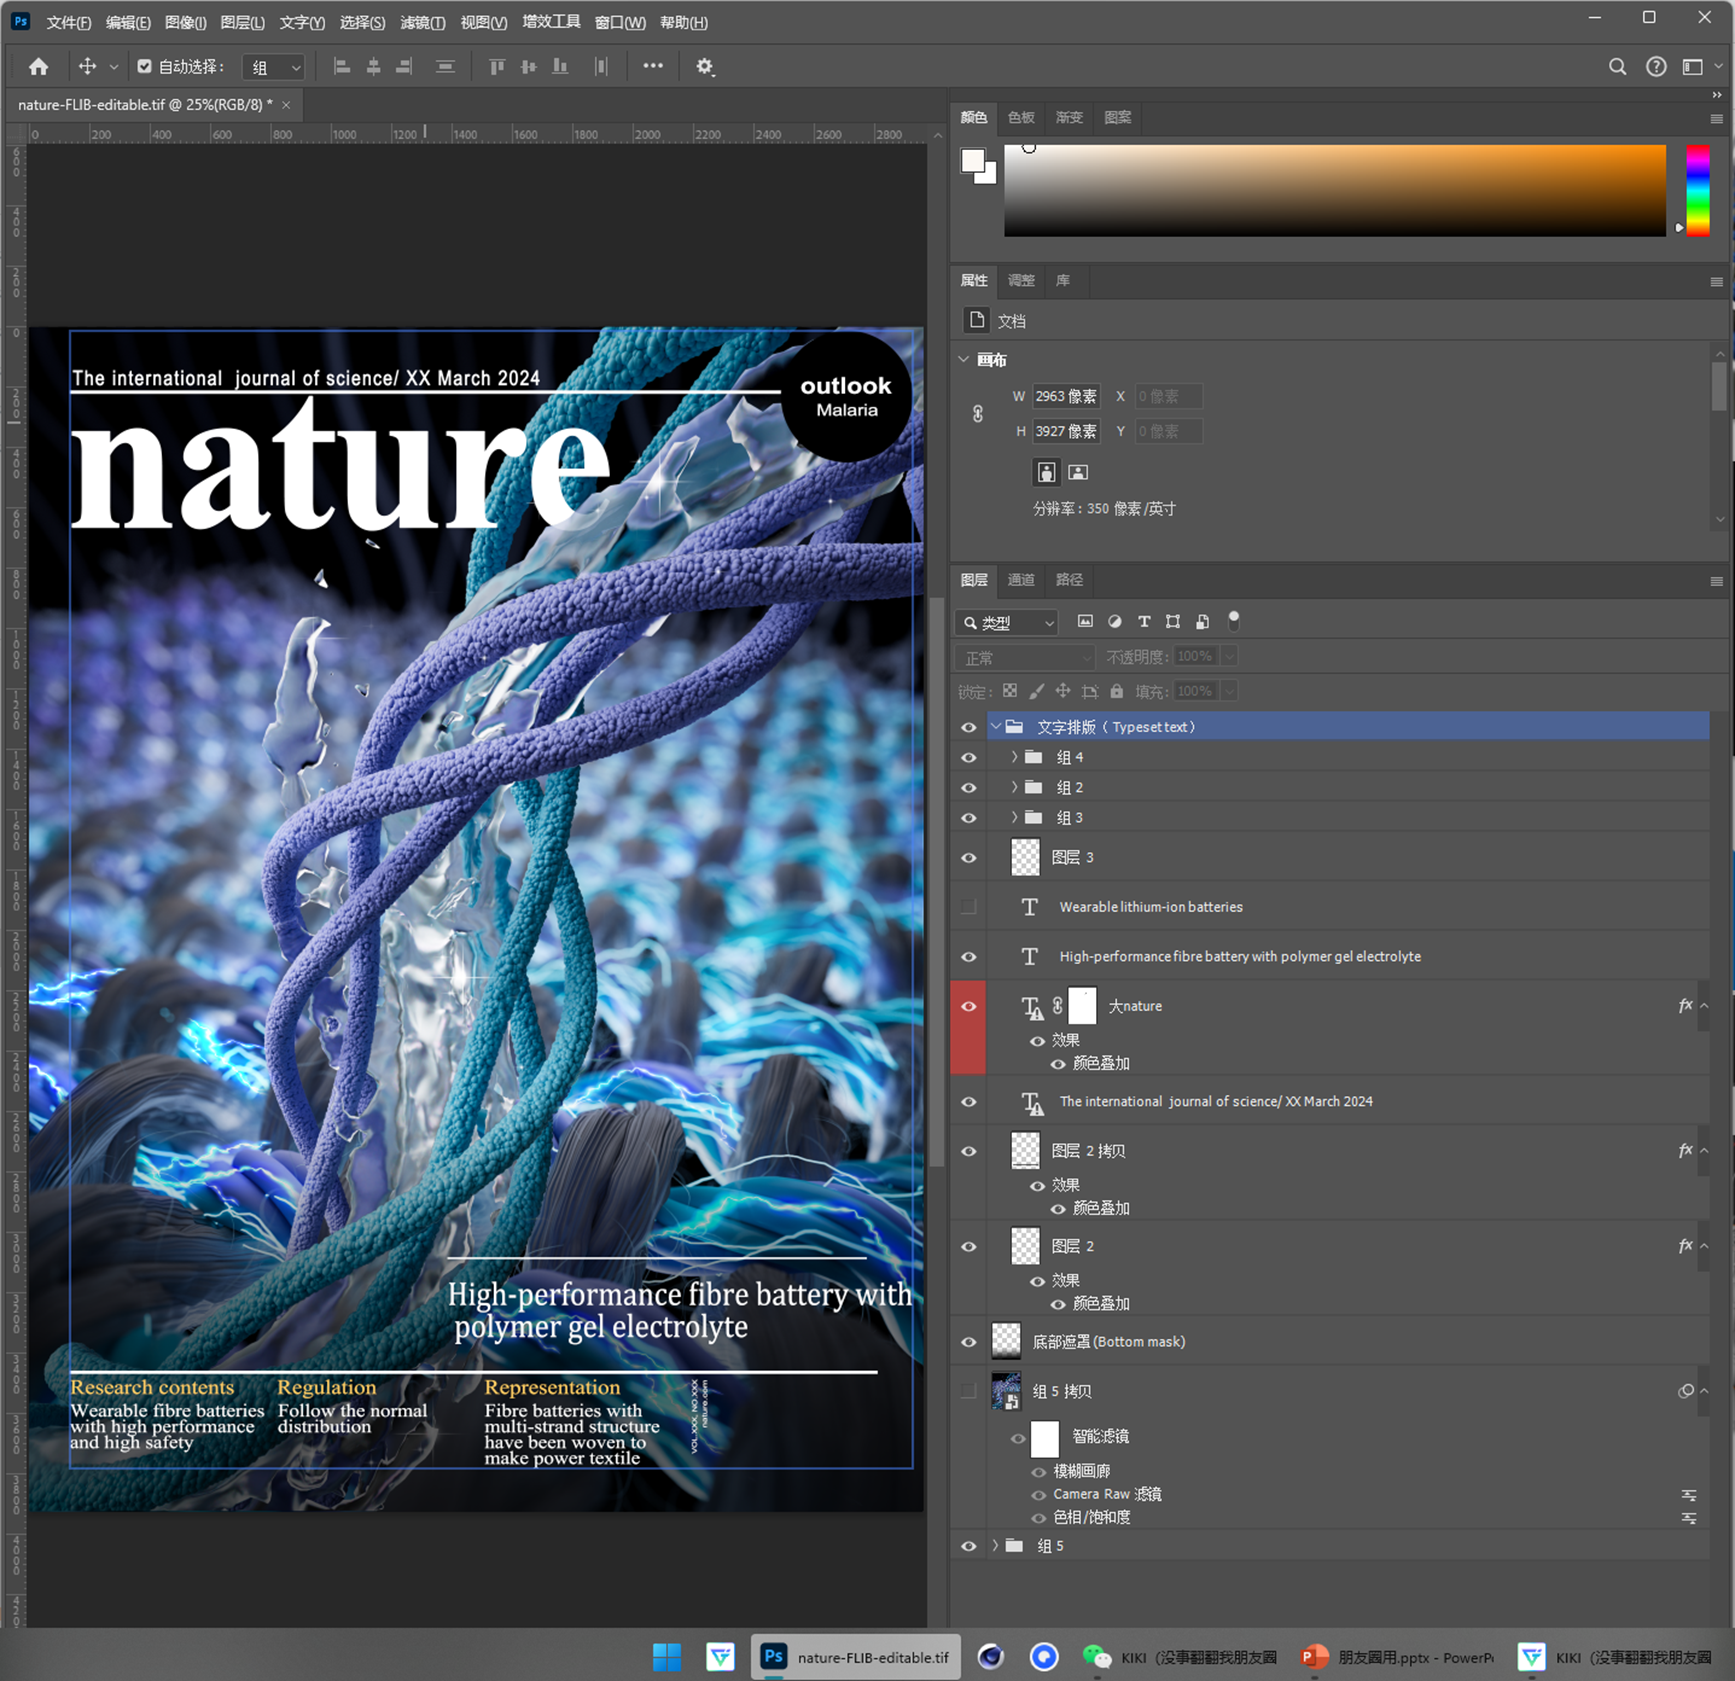Open the 滤镜(T) menu

coord(422,22)
